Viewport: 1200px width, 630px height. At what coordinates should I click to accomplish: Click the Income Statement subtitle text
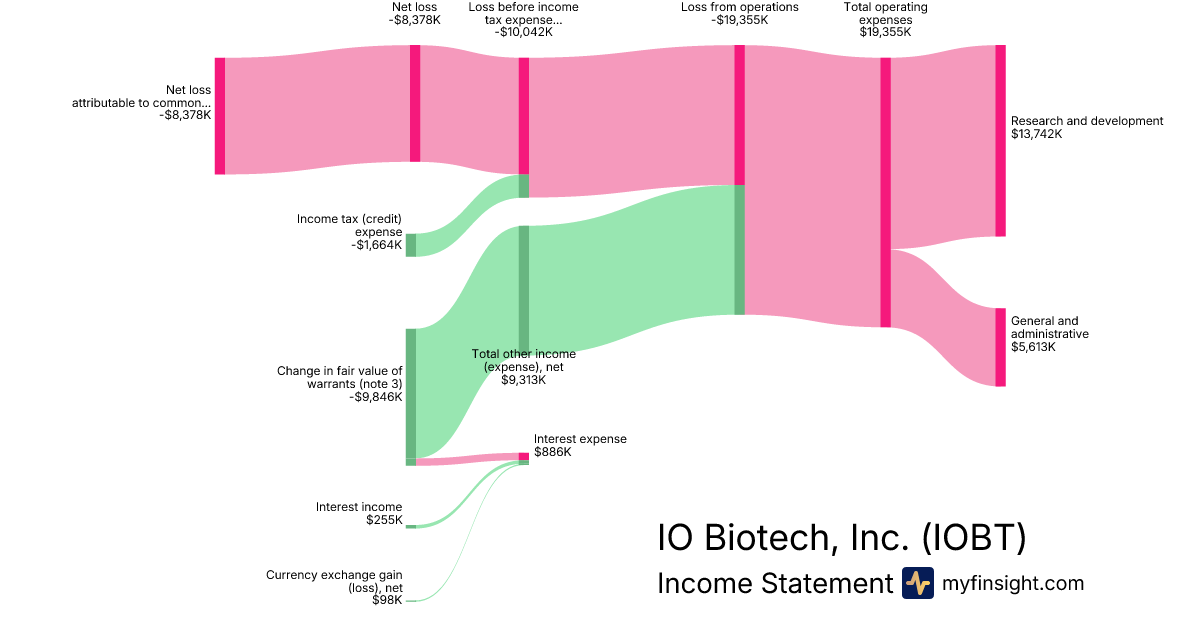[774, 583]
